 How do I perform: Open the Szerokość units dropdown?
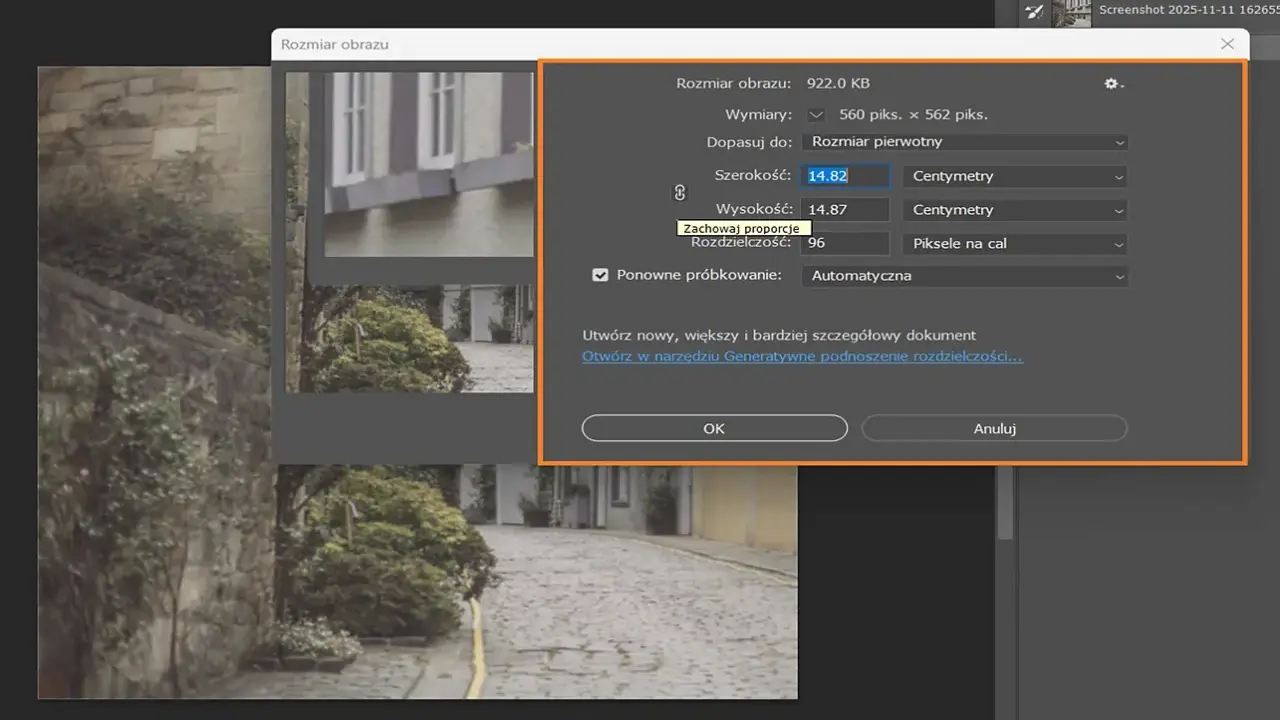(1015, 176)
